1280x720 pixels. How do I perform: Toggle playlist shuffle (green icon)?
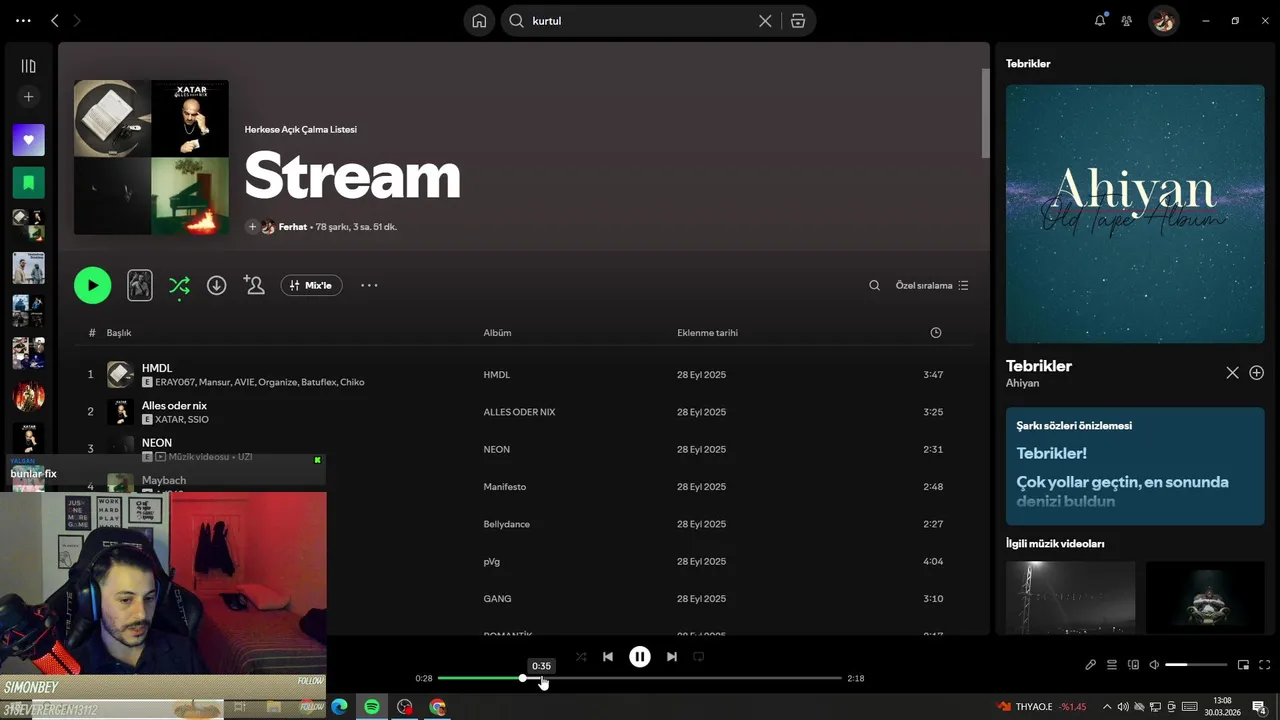tap(179, 286)
